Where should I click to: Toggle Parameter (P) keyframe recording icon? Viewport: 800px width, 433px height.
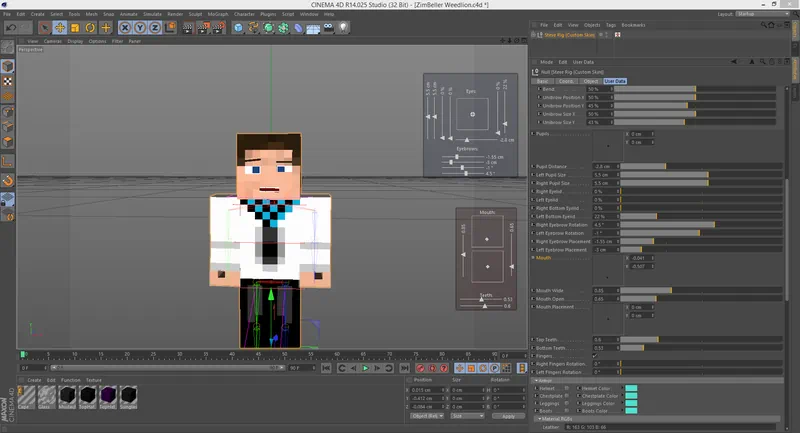tap(494, 368)
